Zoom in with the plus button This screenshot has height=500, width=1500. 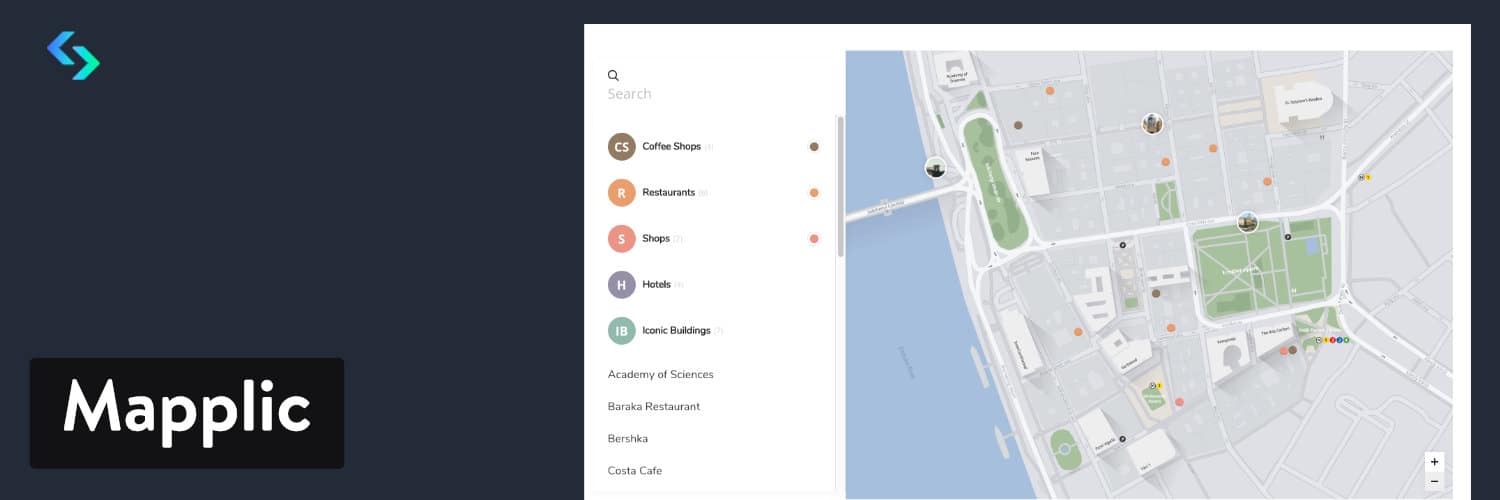pyautogui.click(x=1434, y=462)
